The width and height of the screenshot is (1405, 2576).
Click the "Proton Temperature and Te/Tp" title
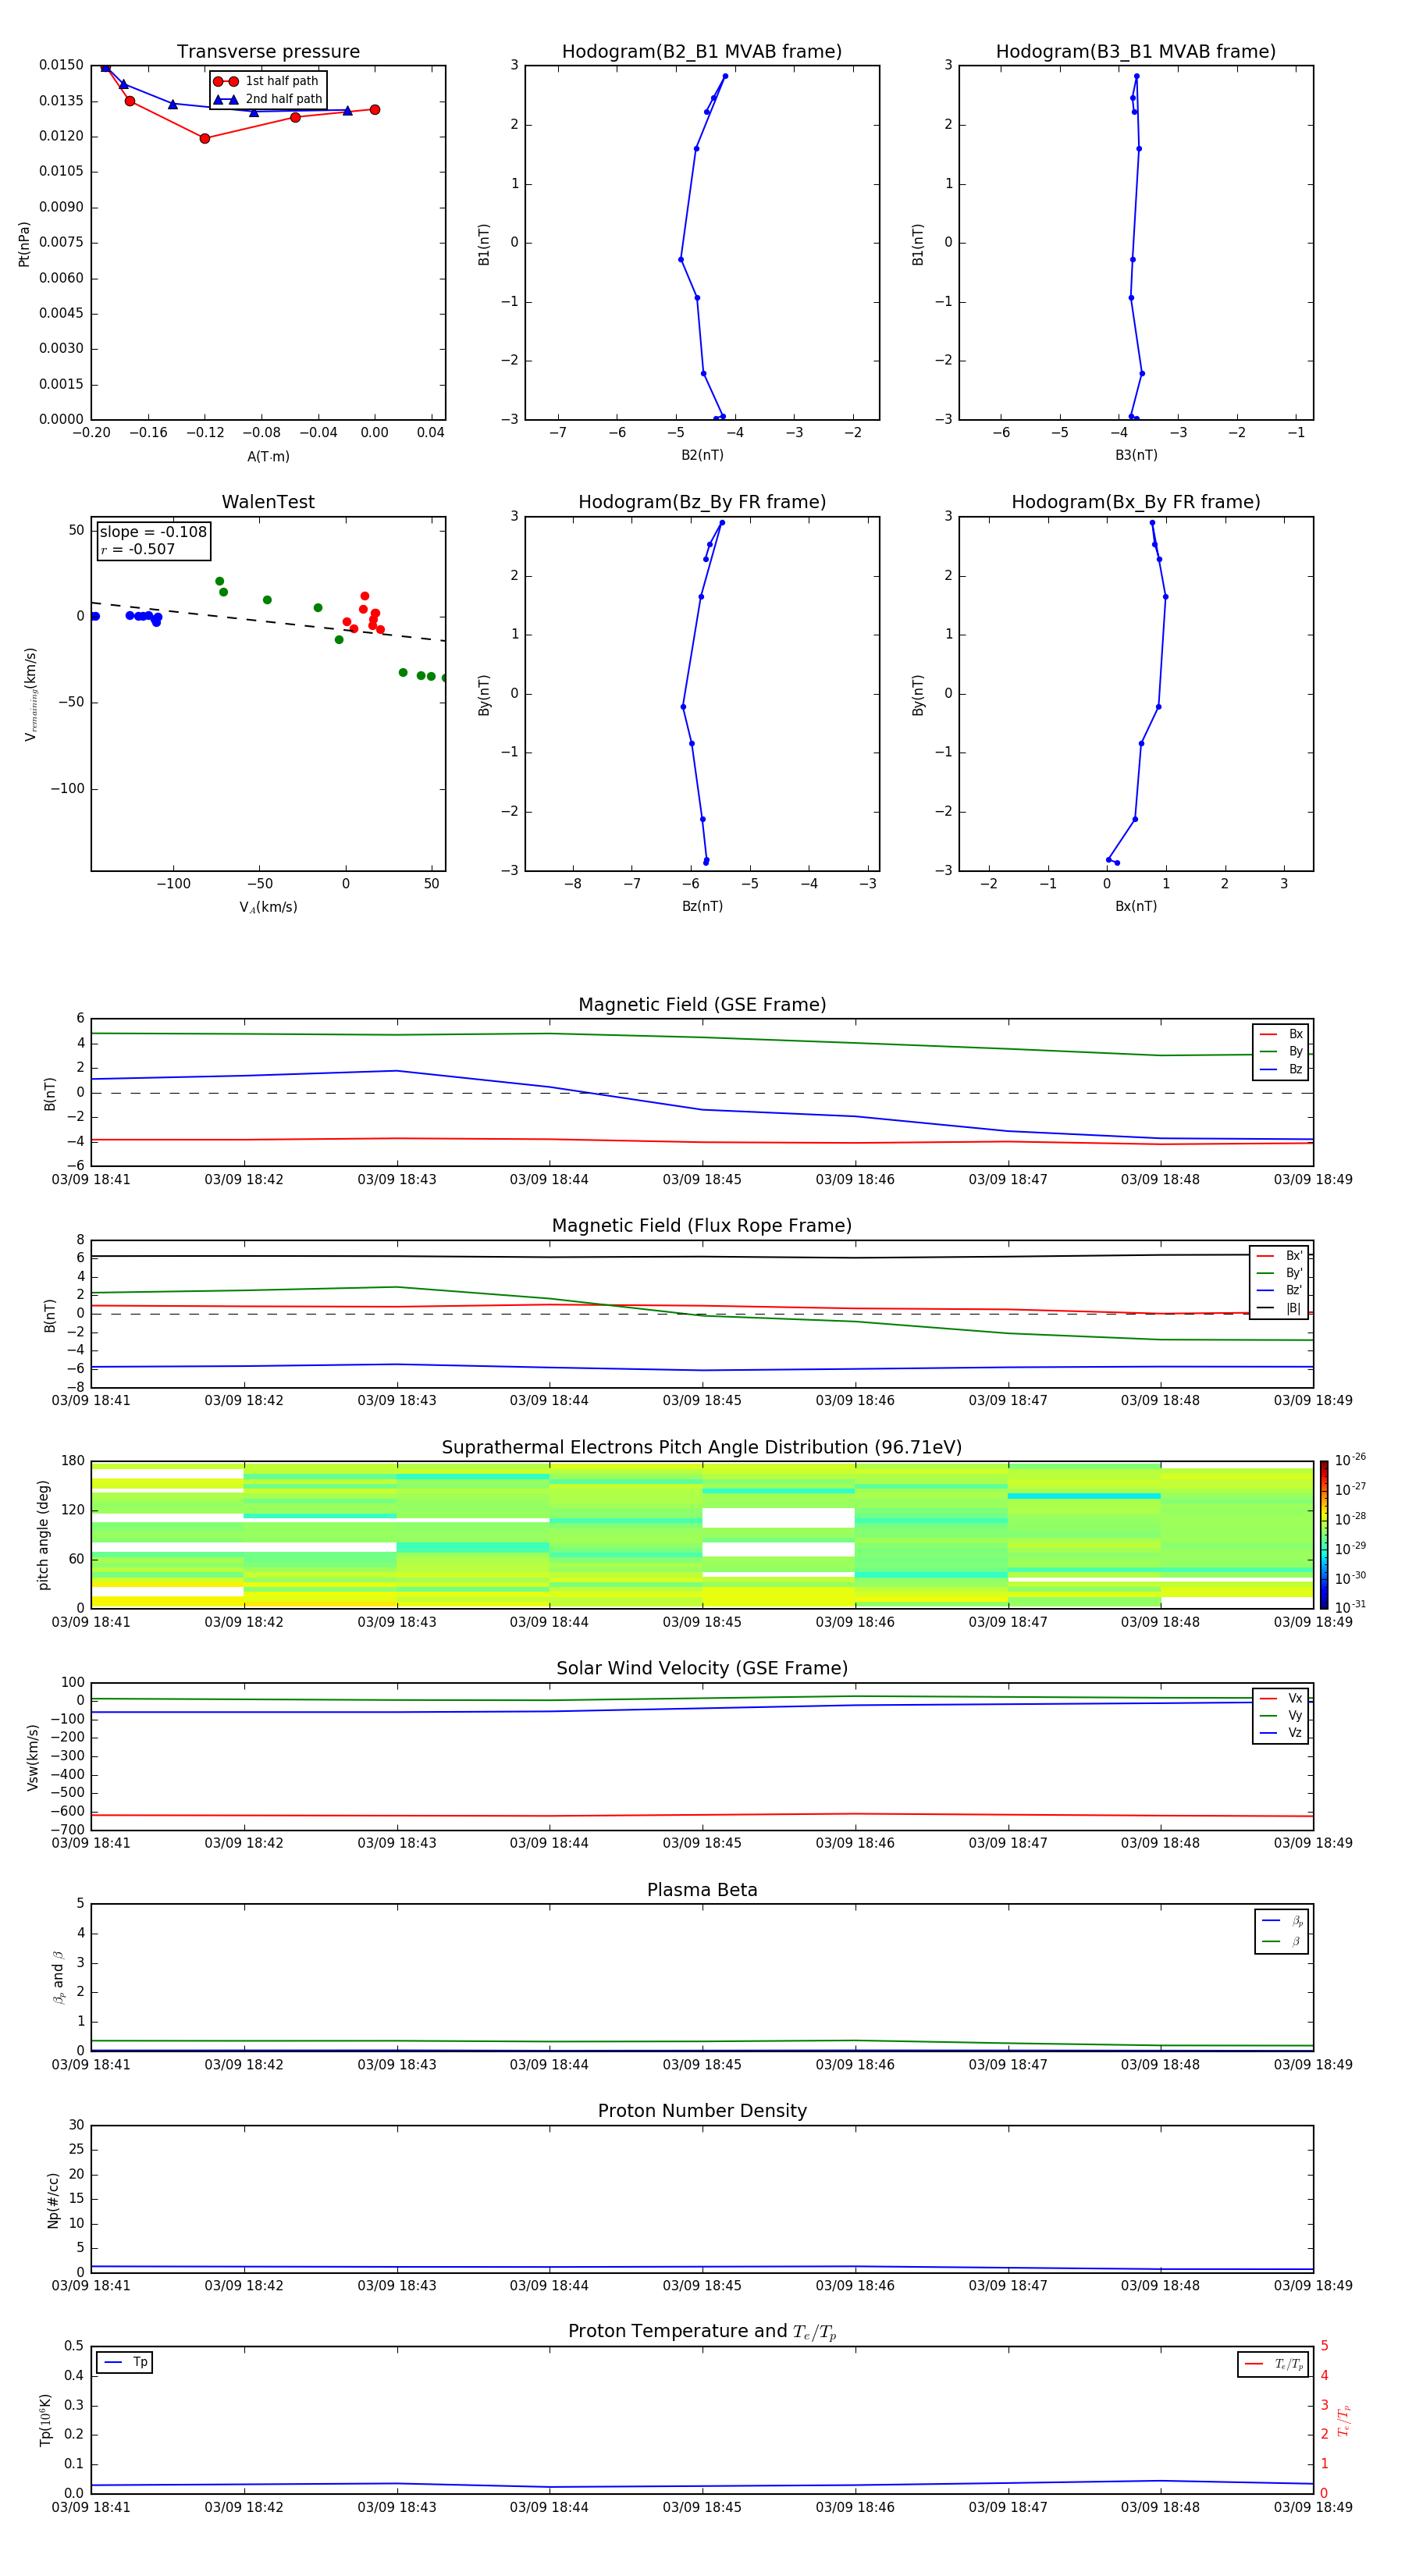702,2331
